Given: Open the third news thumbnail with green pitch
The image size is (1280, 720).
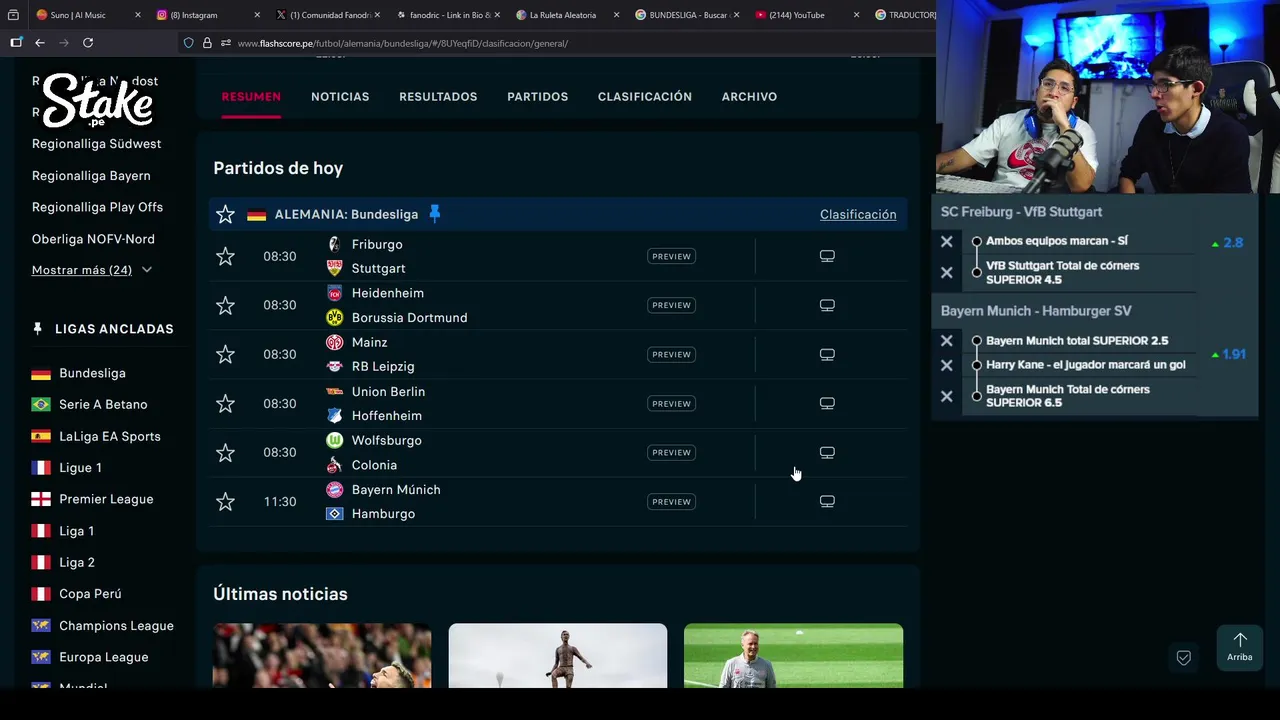Looking at the screenshot, I should pyautogui.click(x=793, y=656).
